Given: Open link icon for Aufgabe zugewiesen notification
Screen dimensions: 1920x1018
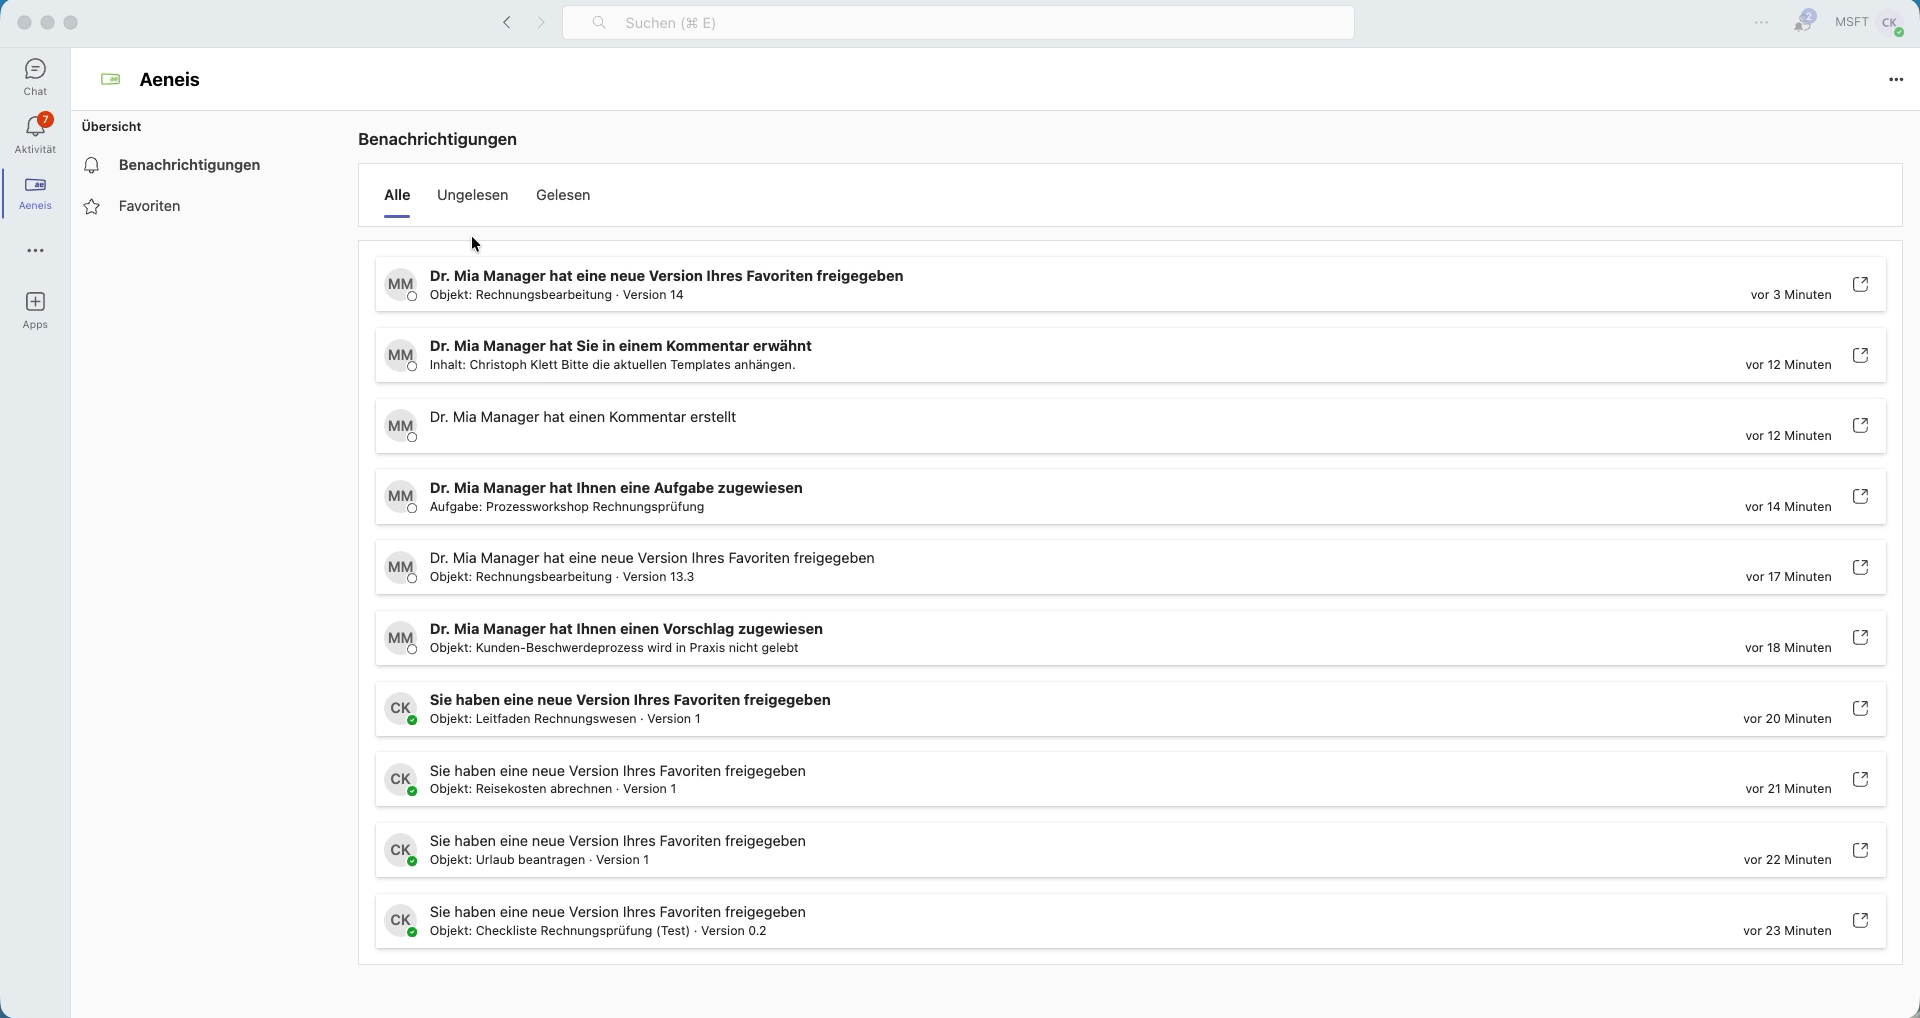Looking at the screenshot, I should click(1860, 497).
